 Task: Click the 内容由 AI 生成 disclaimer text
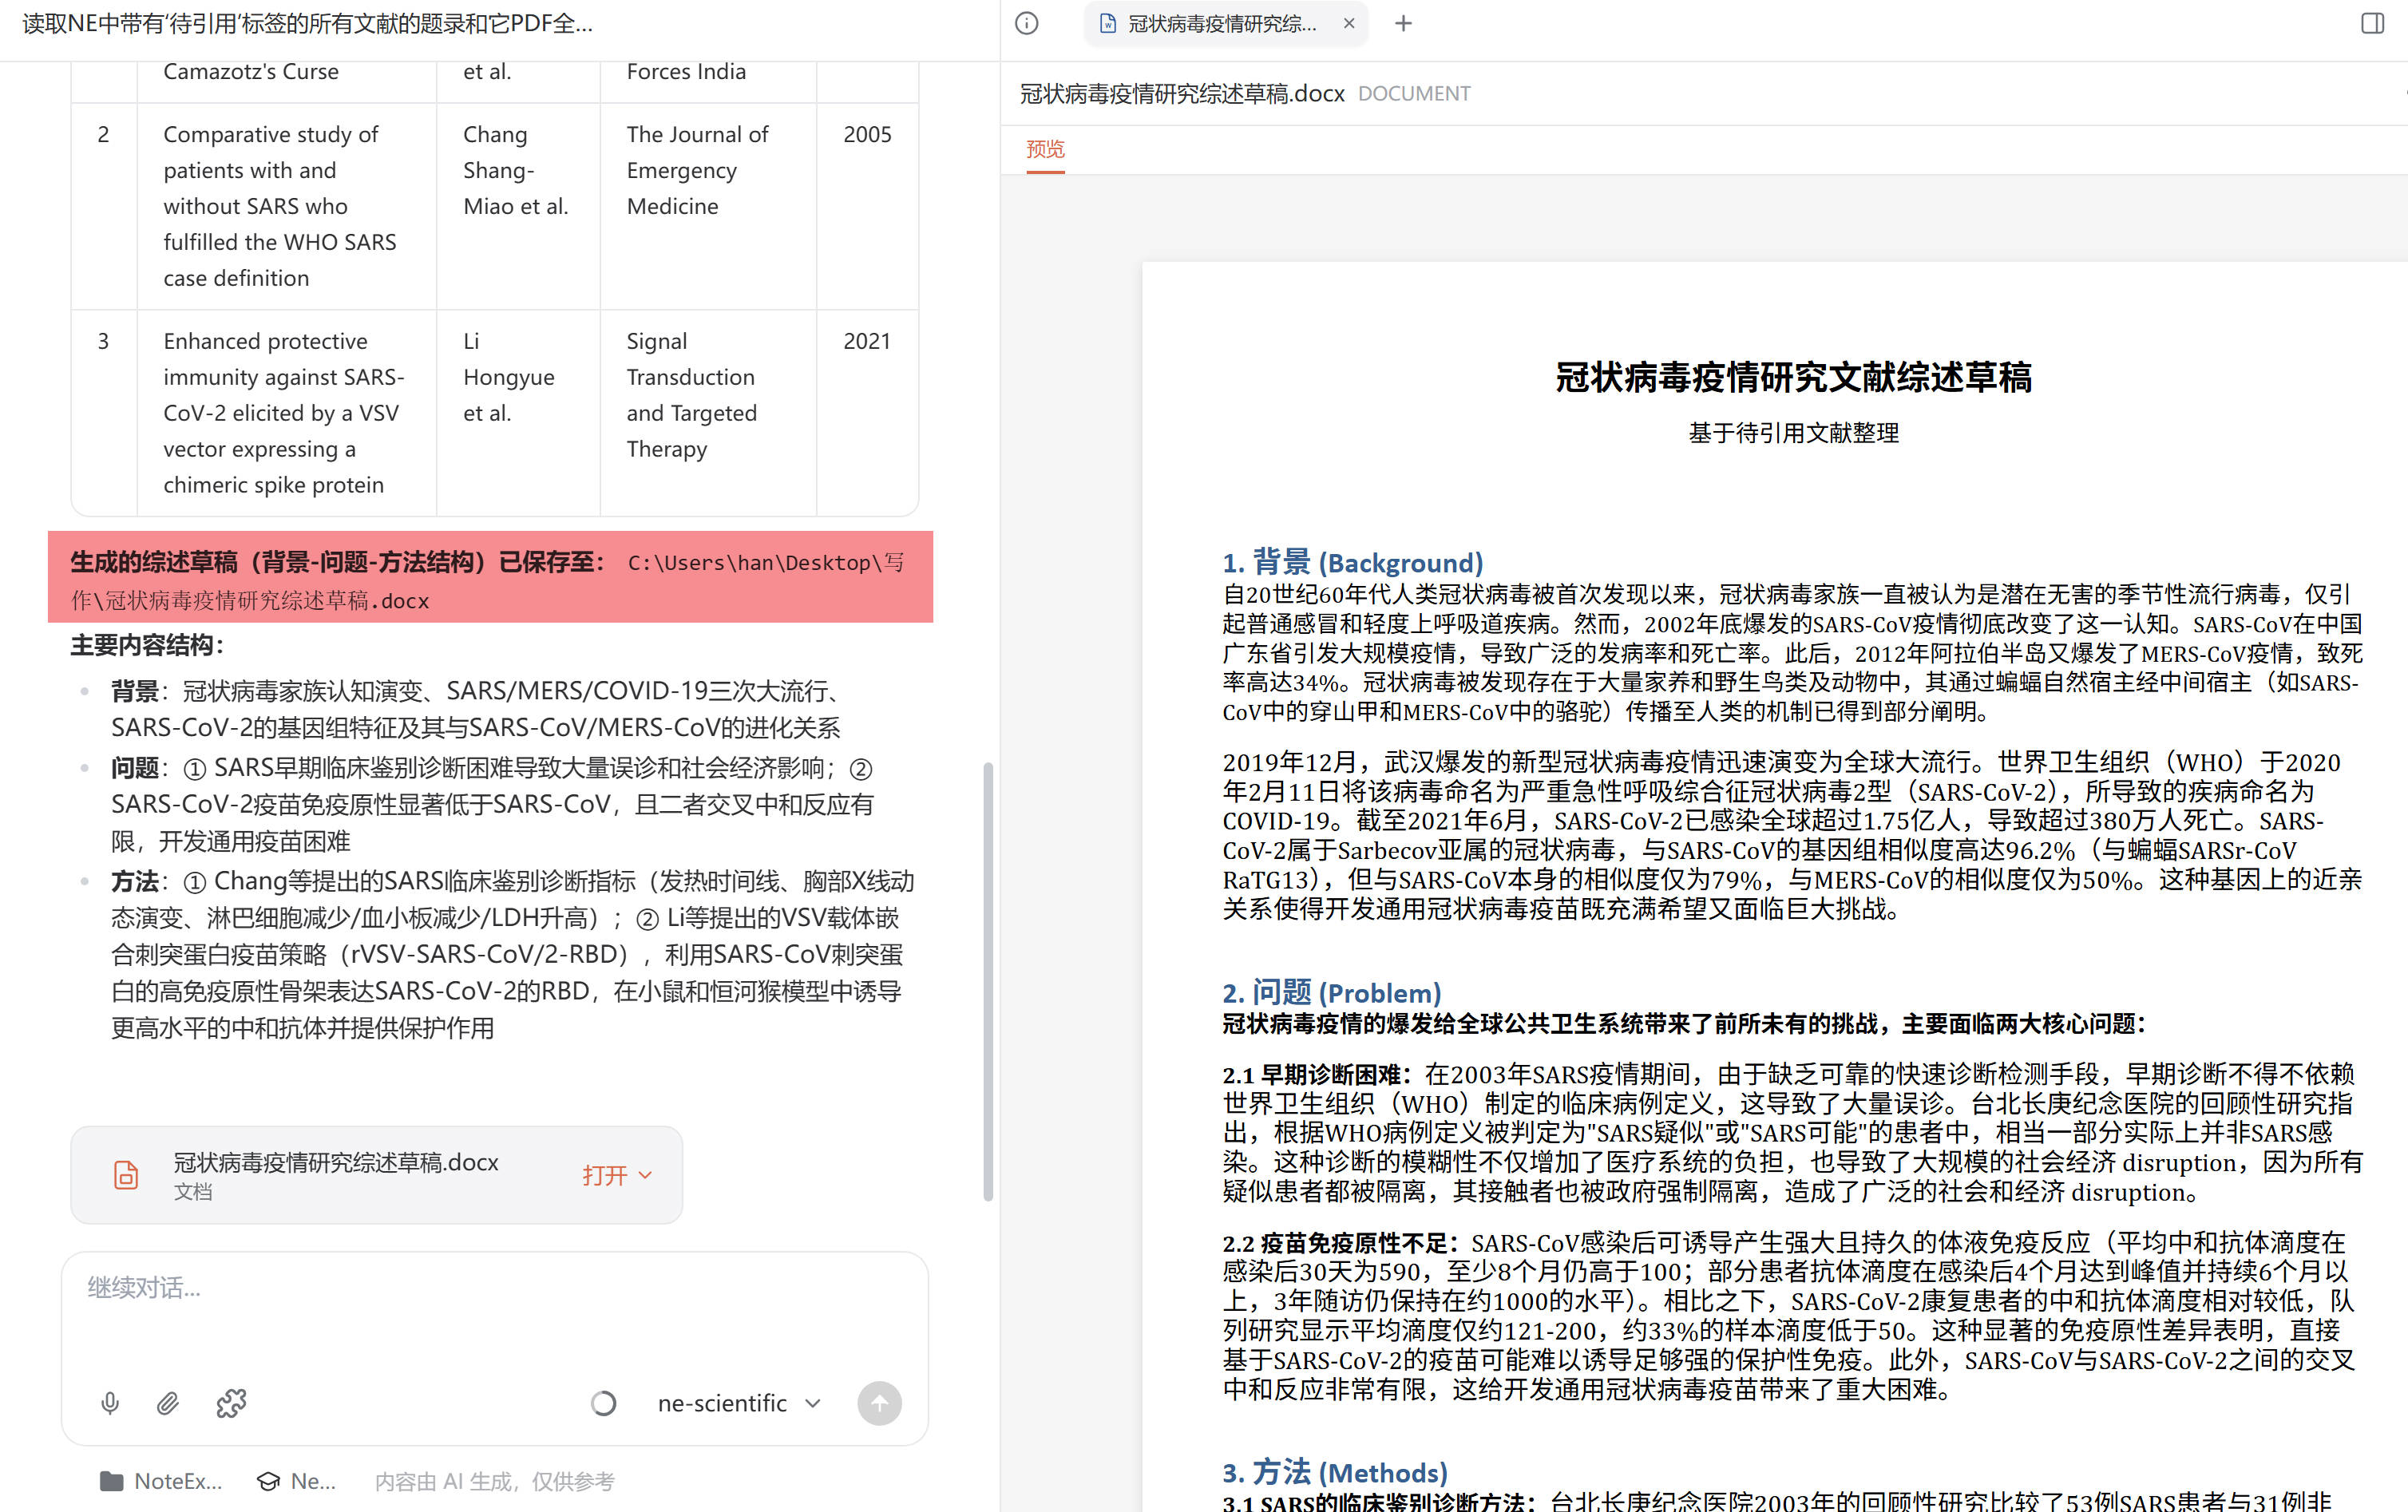pyautogui.click(x=495, y=1481)
